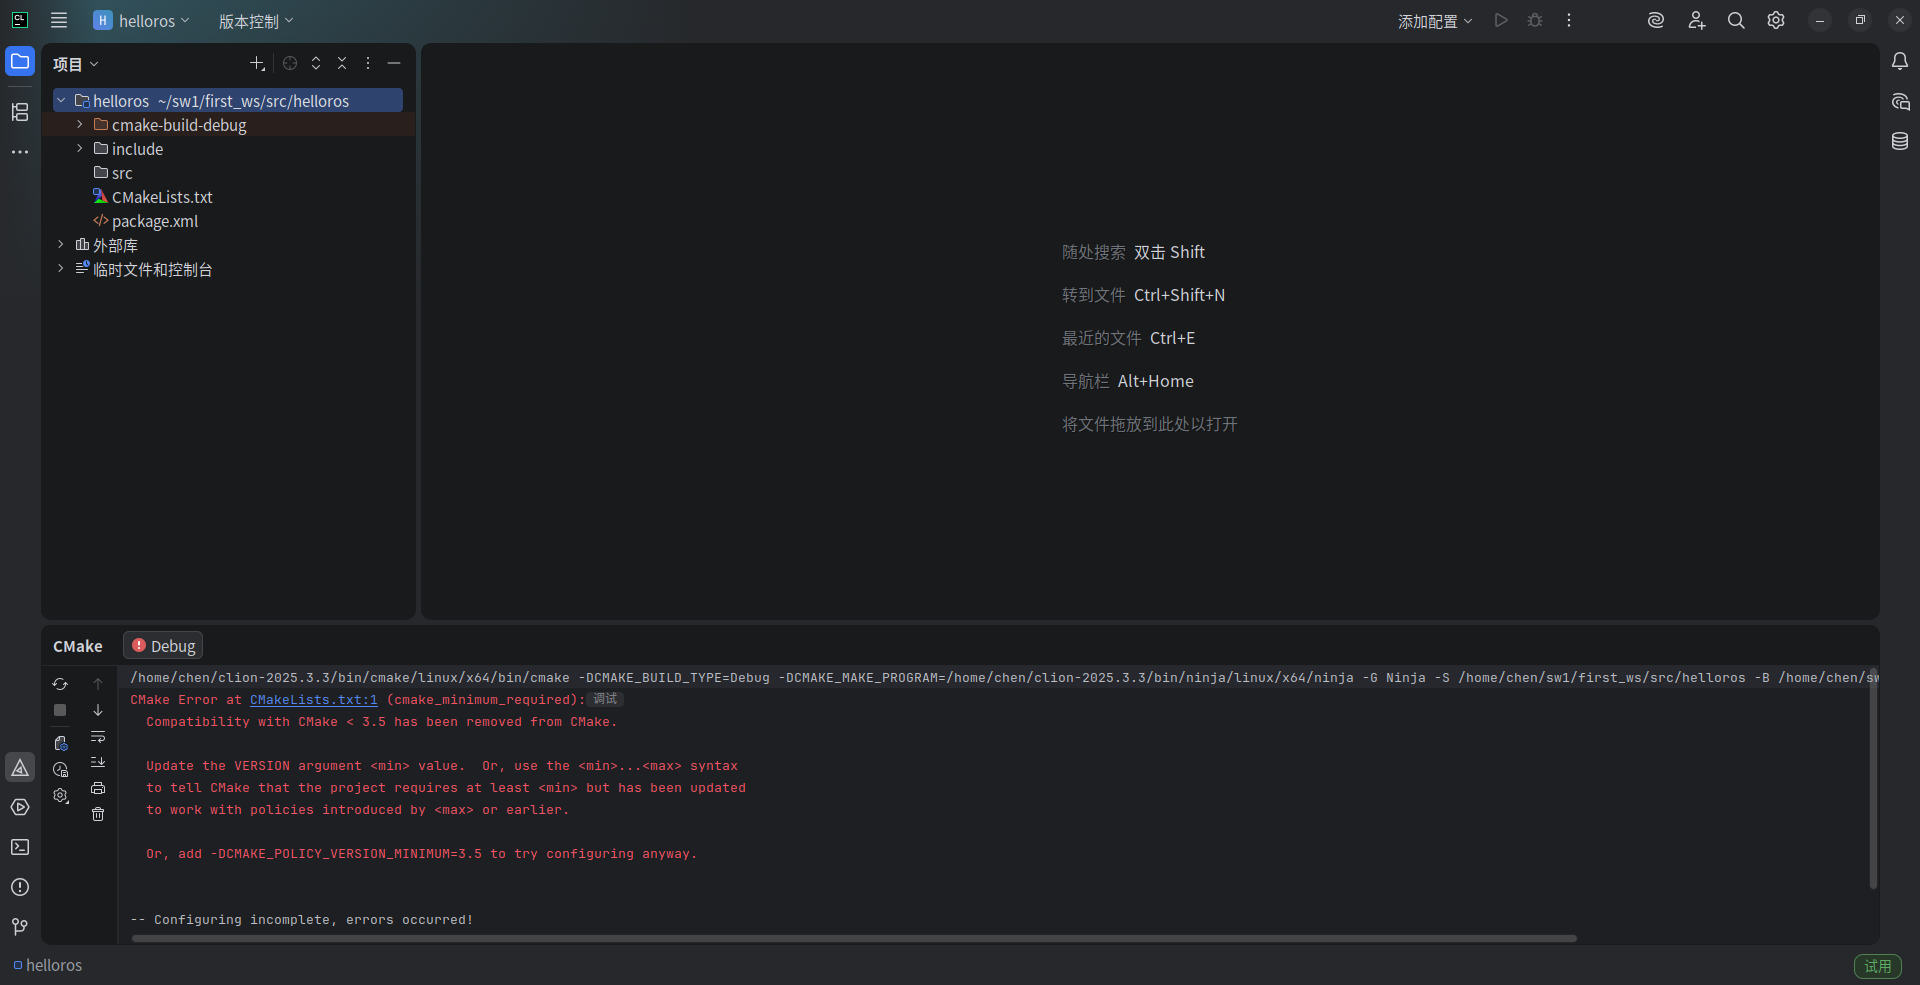Open the Project tool window sidebar icon
Screen dimensions: 1920x985
point(20,61)
